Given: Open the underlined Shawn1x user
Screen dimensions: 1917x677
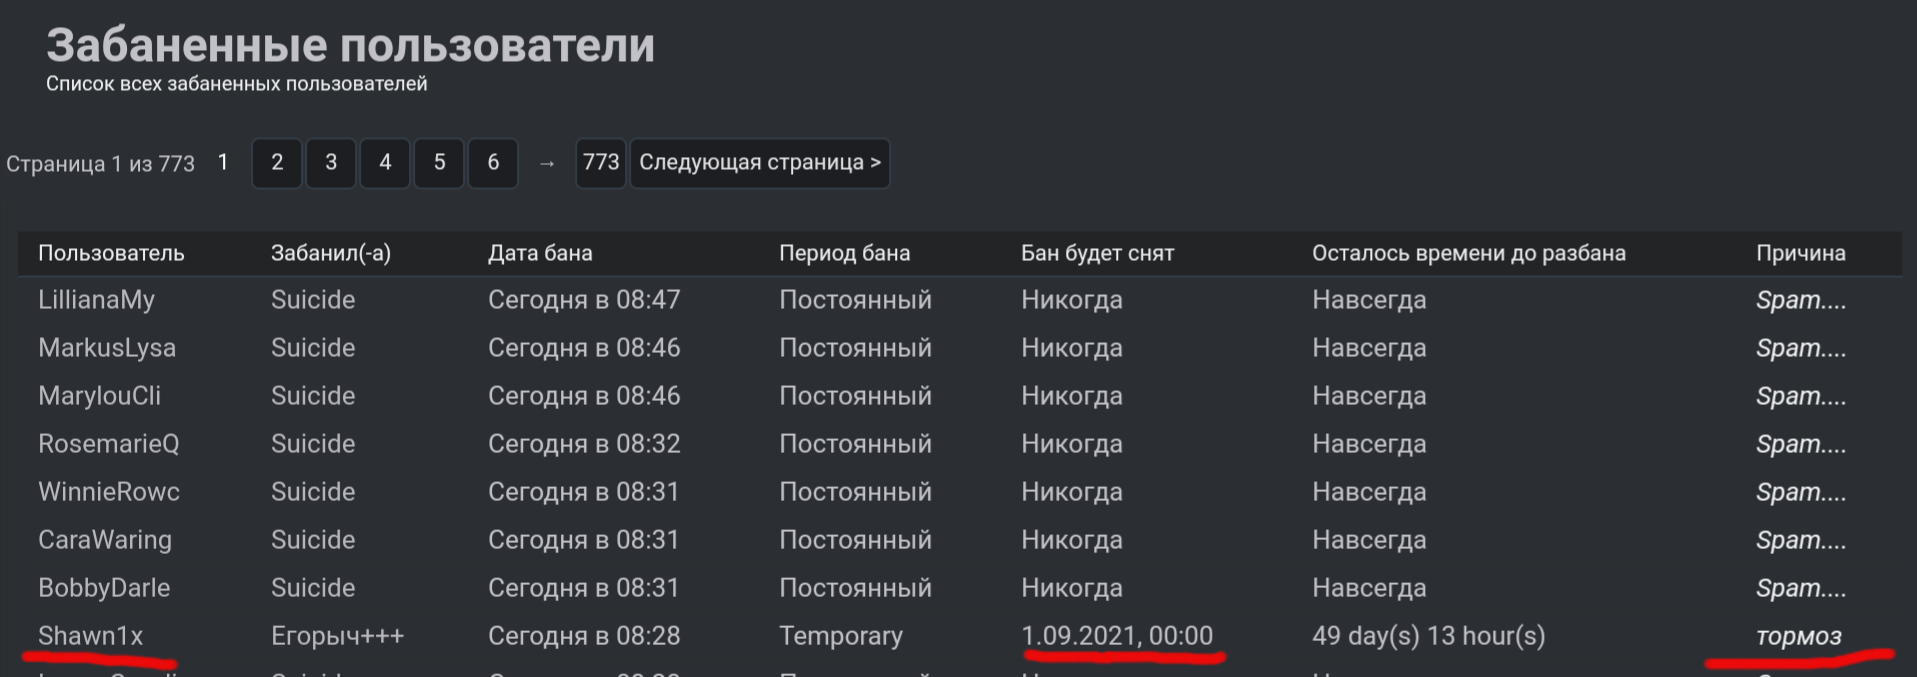Looking at the screenshot, I should 91,636.
